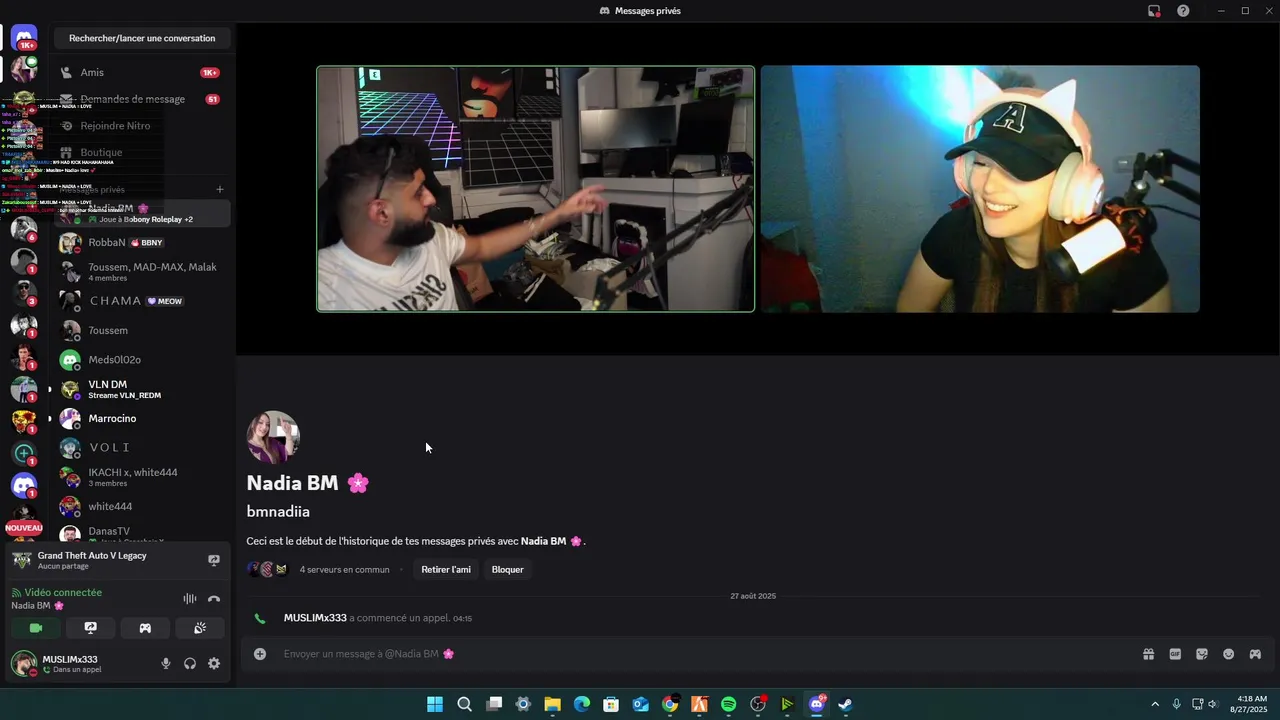Open the Amis tab
The height and width of the screenshot is (720, 1280).
[x=142, y=72]
